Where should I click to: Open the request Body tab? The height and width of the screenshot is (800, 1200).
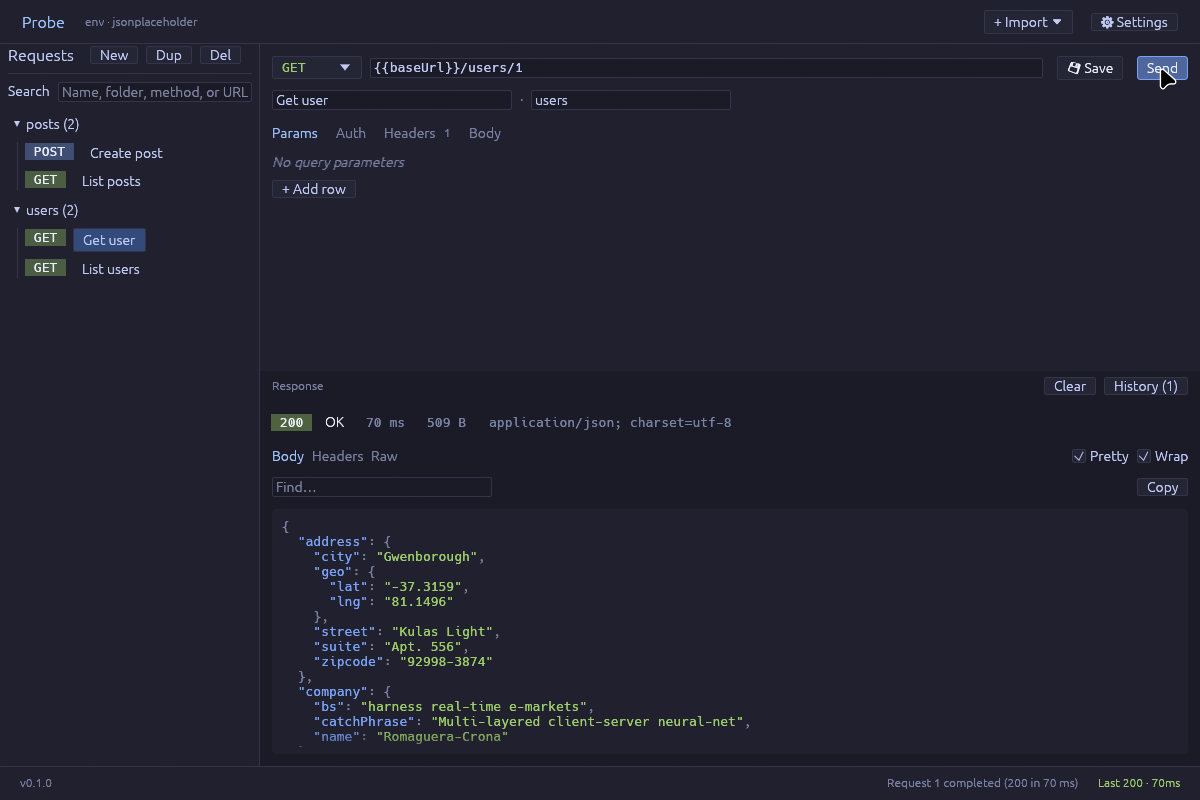pyautogui.click(x=485, y=133)
